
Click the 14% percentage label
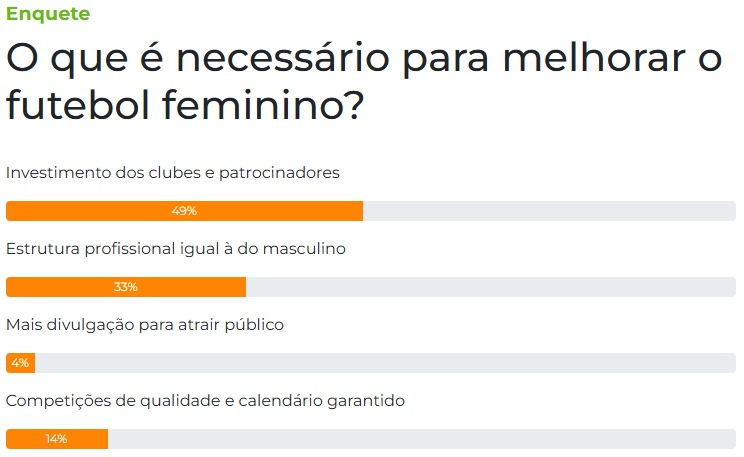(56, 439)
